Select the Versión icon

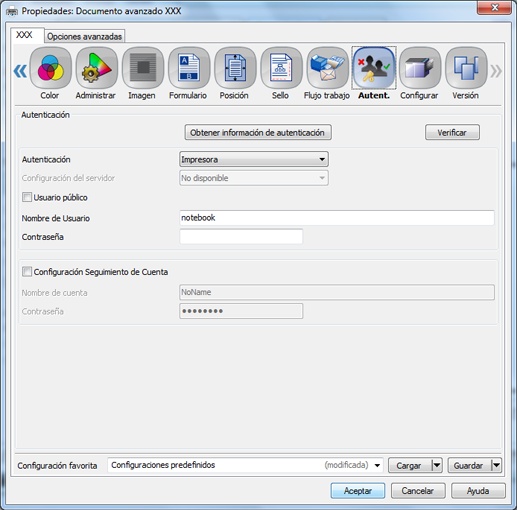pos(466,69)
